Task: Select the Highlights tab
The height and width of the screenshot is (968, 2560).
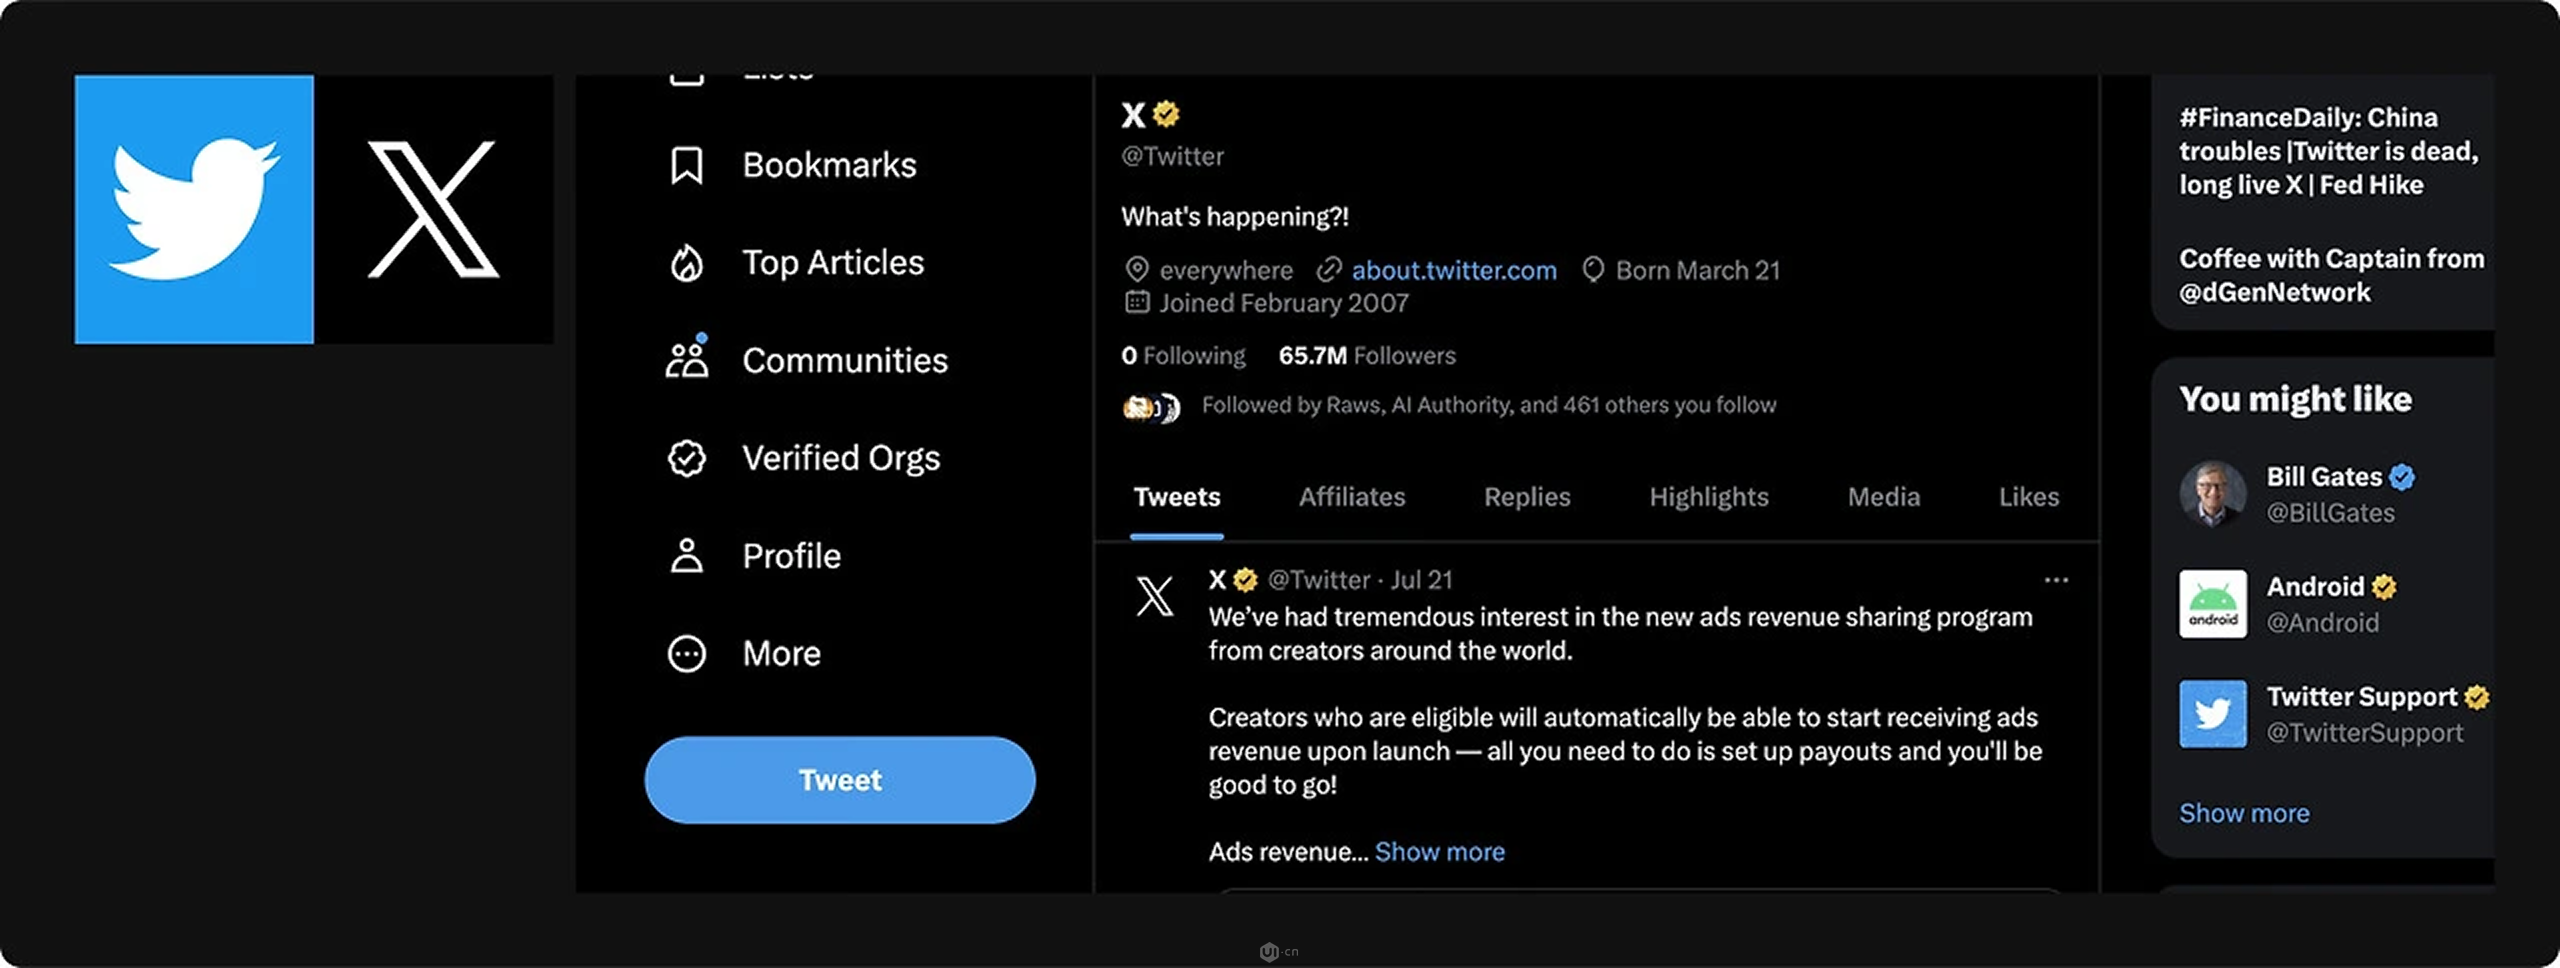Action: (x=1708, y=497)
